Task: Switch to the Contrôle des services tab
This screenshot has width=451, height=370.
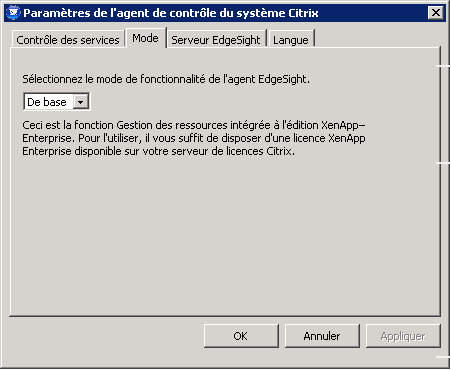Action: [68, 40]
